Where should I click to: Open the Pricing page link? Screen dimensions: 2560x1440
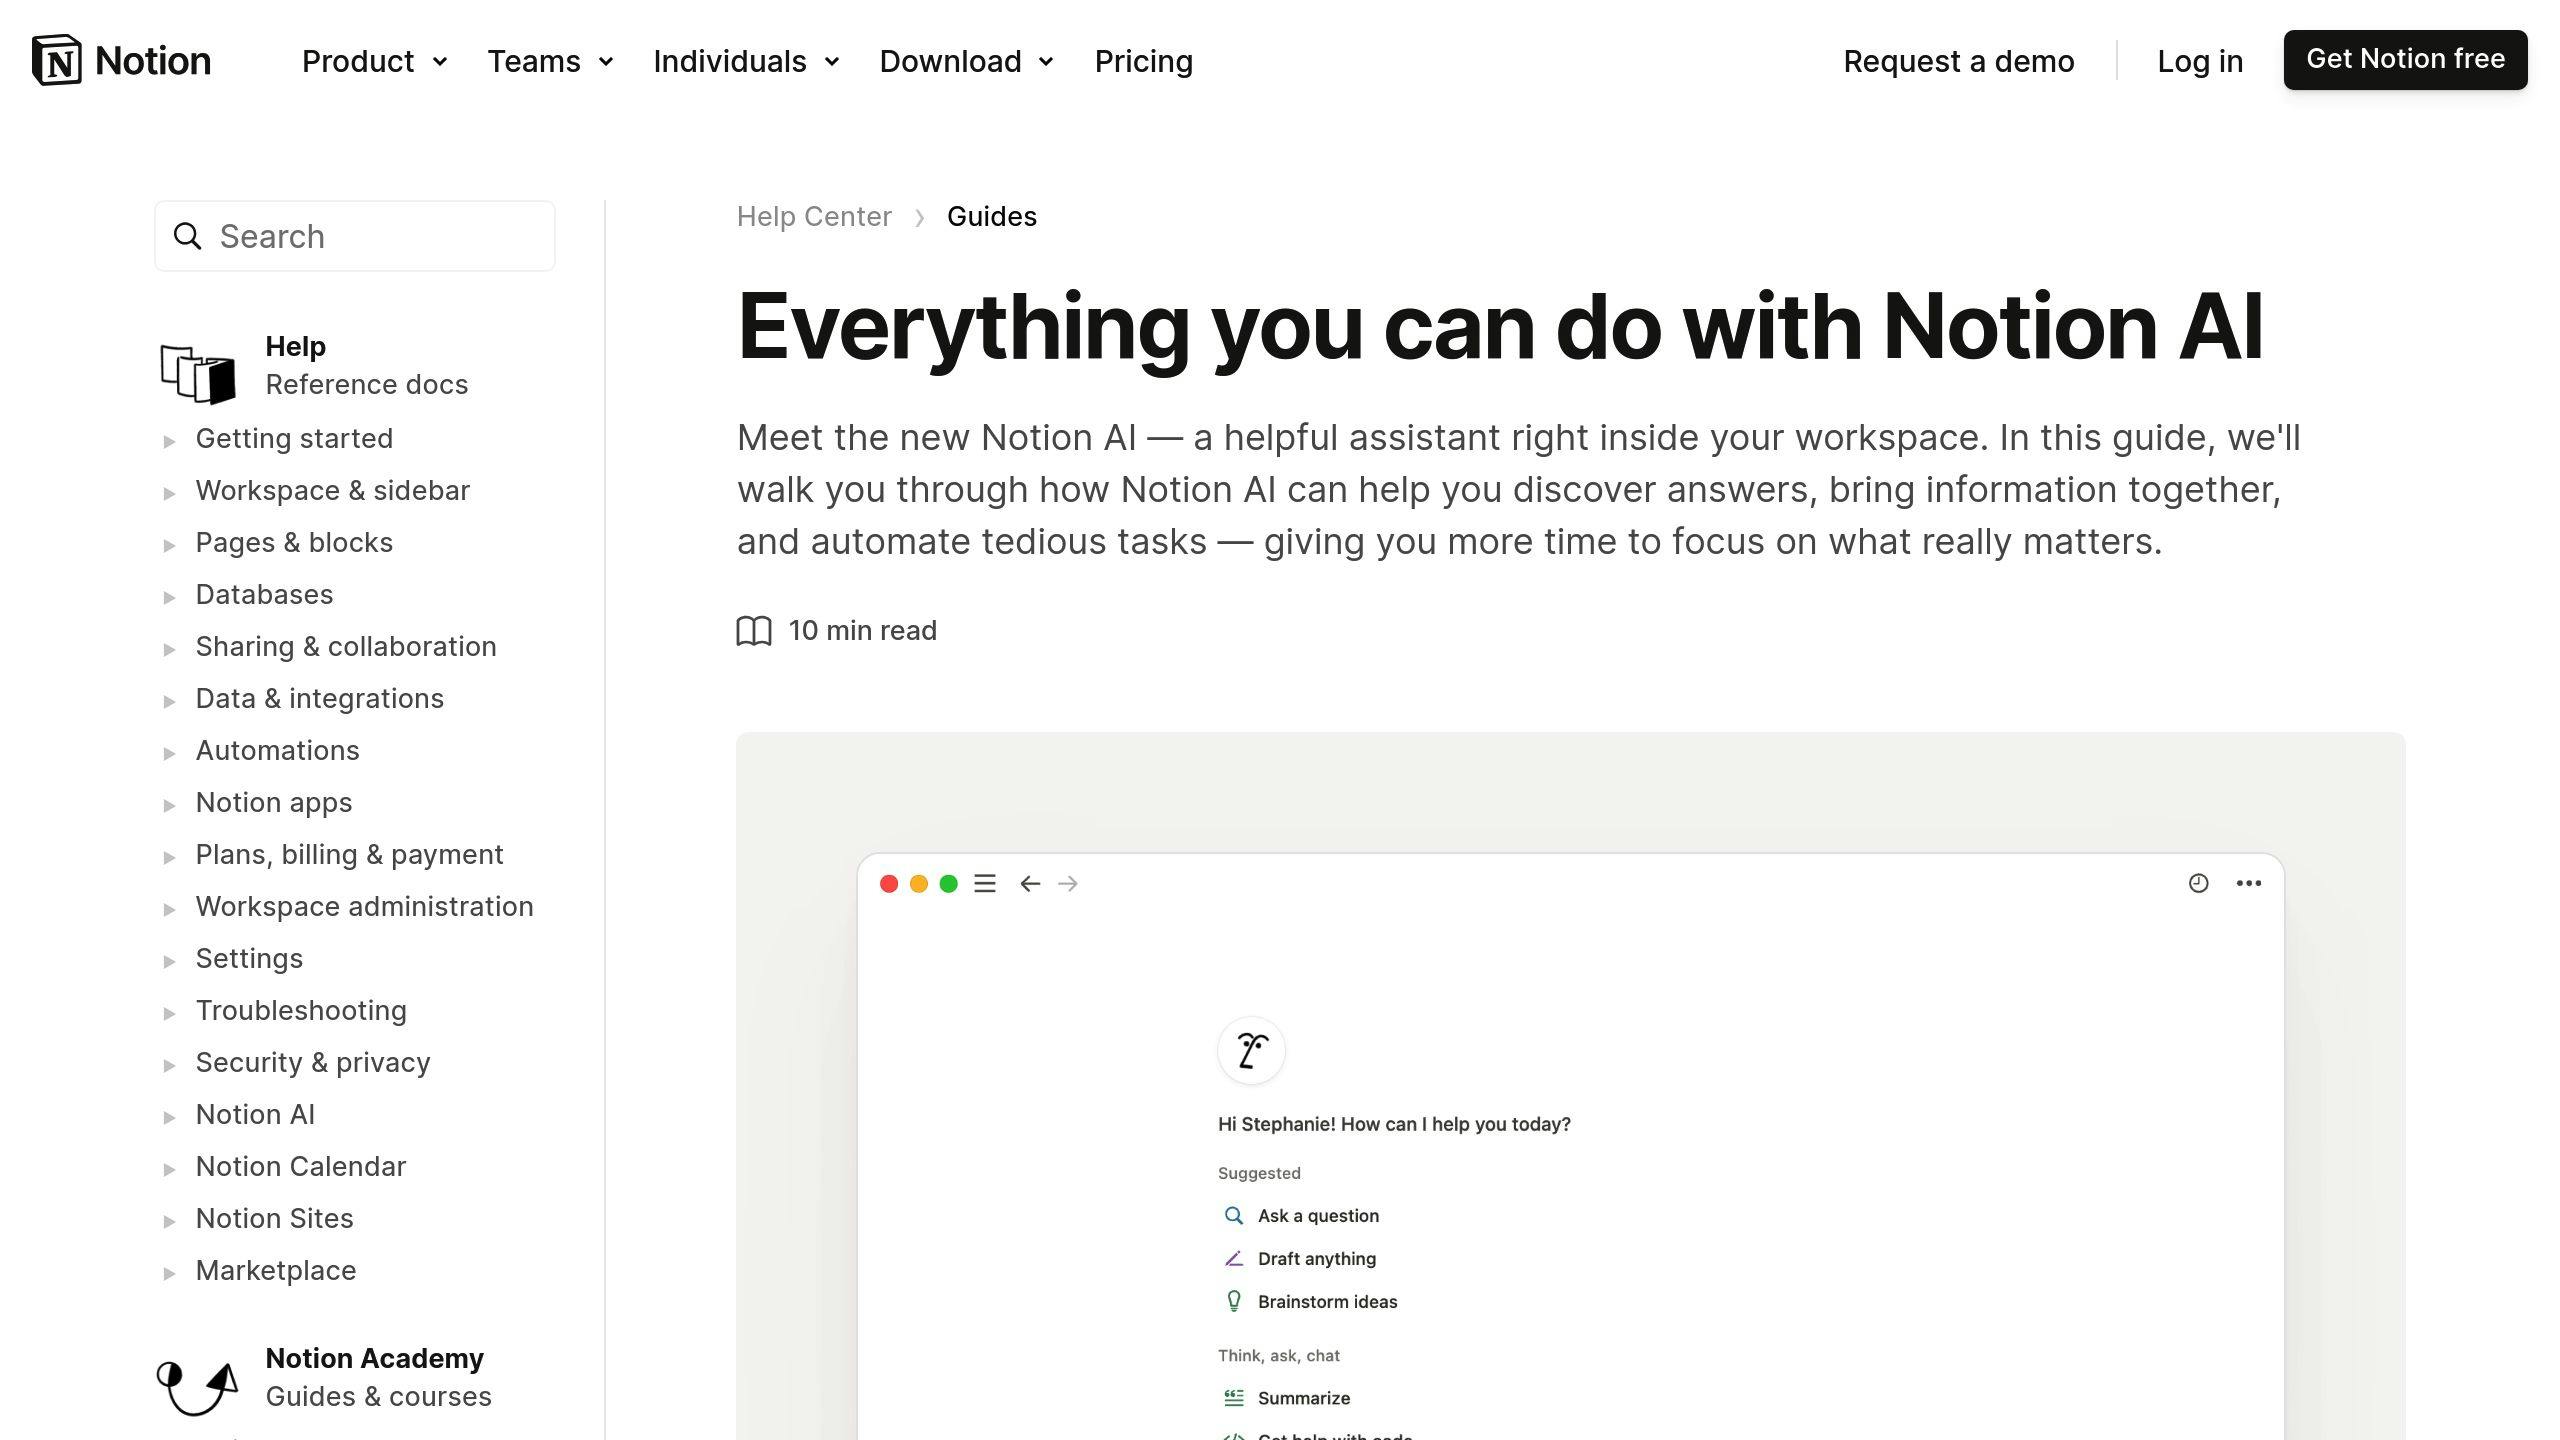pos(1143,62)
